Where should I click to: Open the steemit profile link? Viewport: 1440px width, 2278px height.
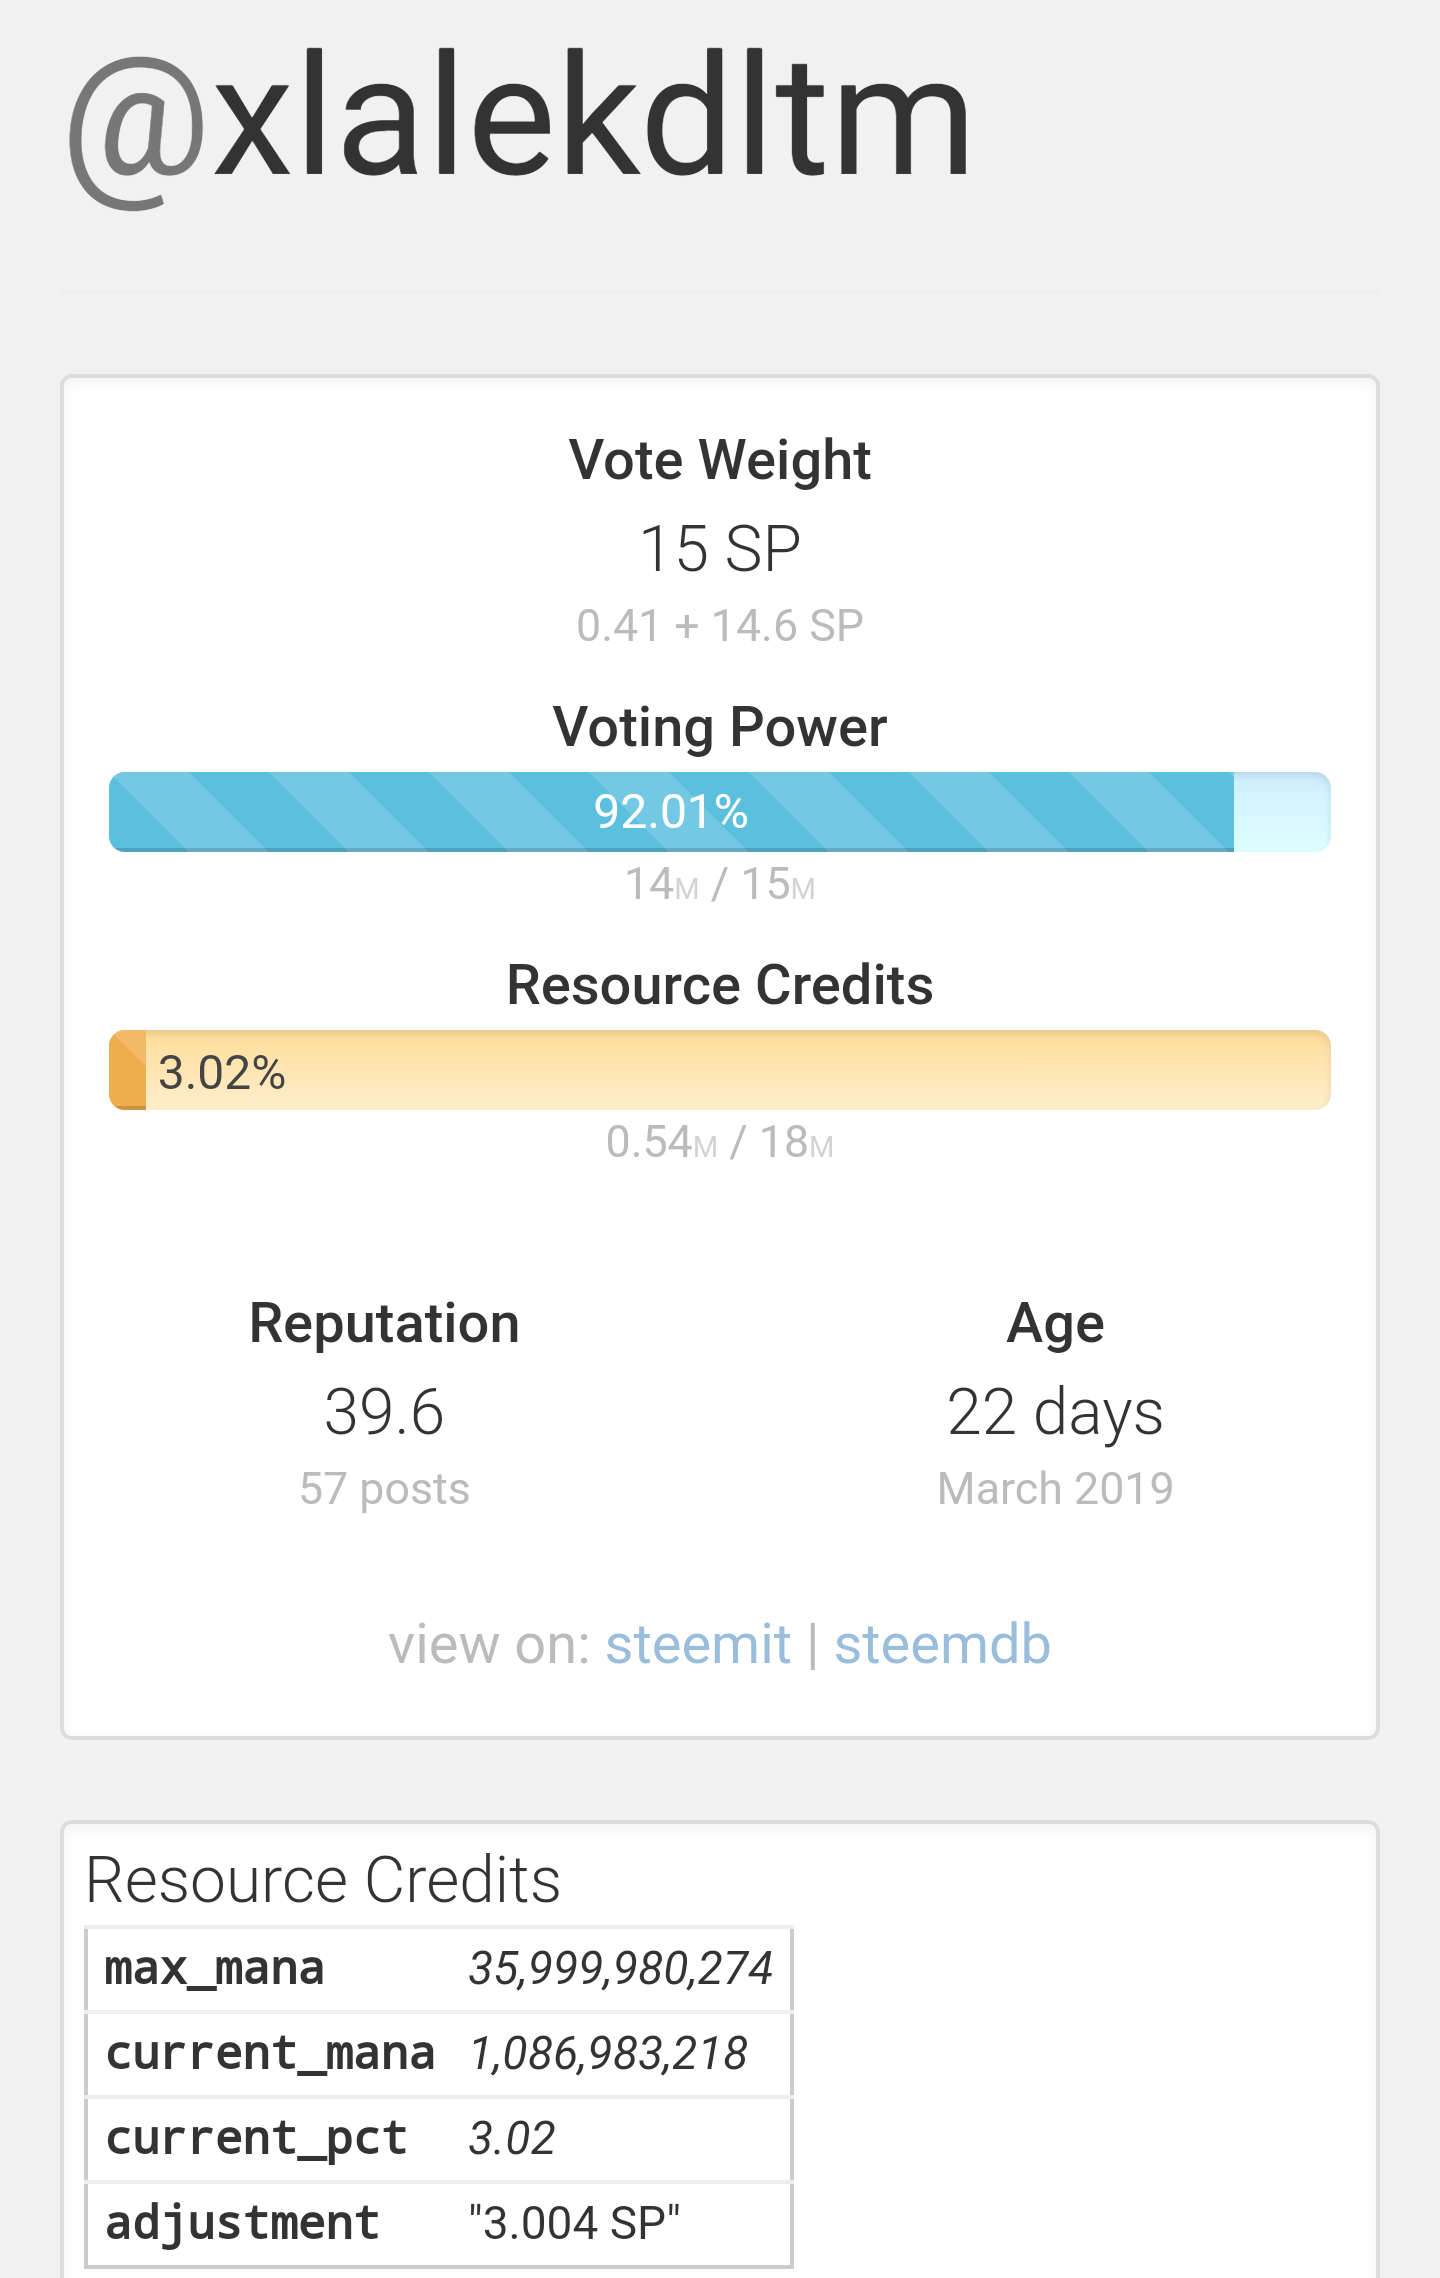(x=698, y=1645)
